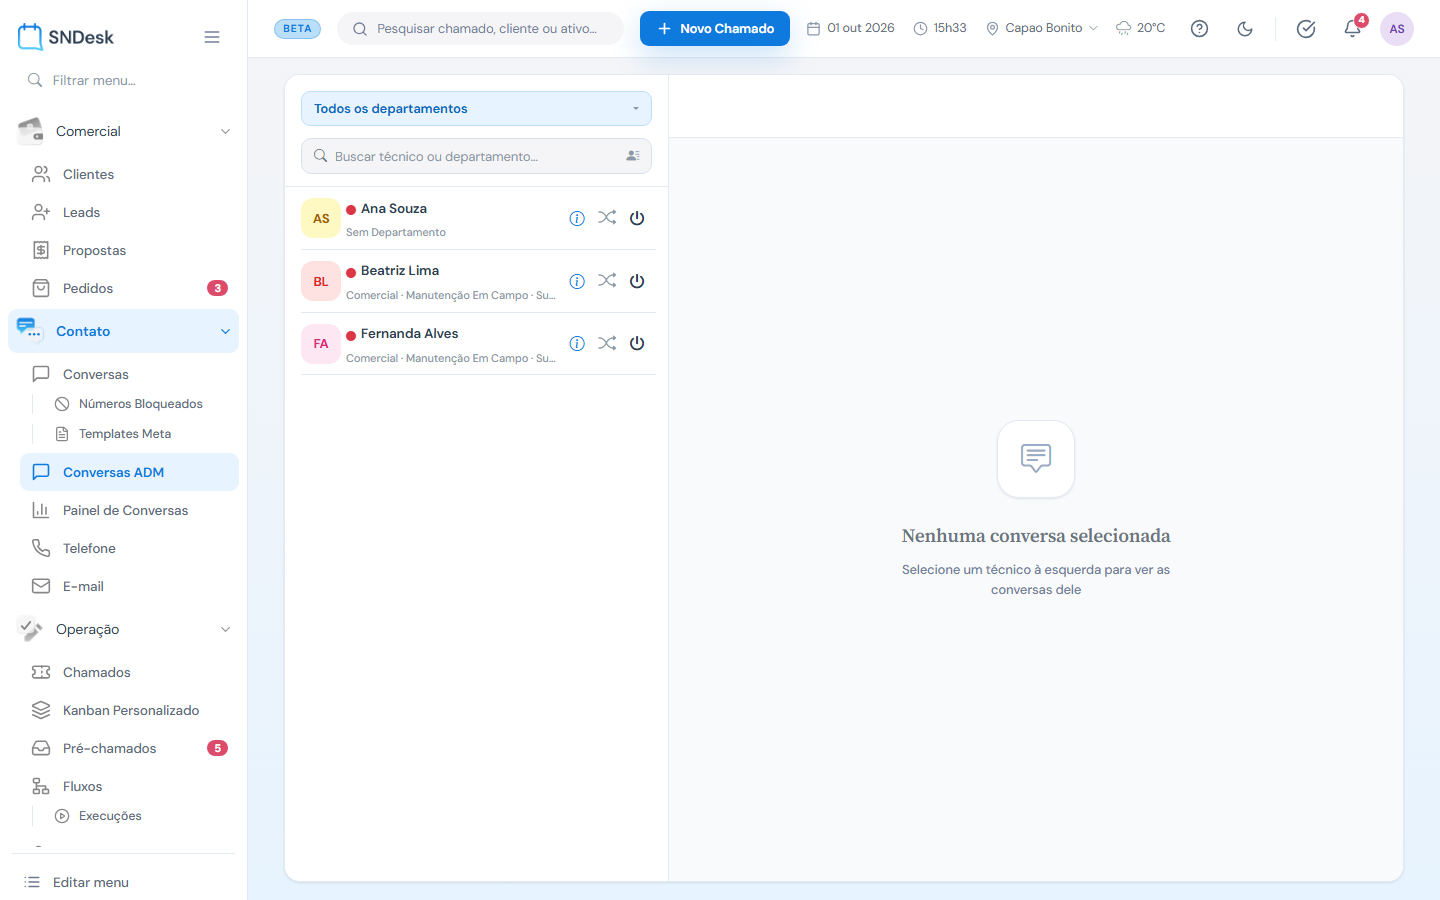Open Pedidos in the sidebar
This screenshot has height=900, width=1440.
(x=130, y=288)
